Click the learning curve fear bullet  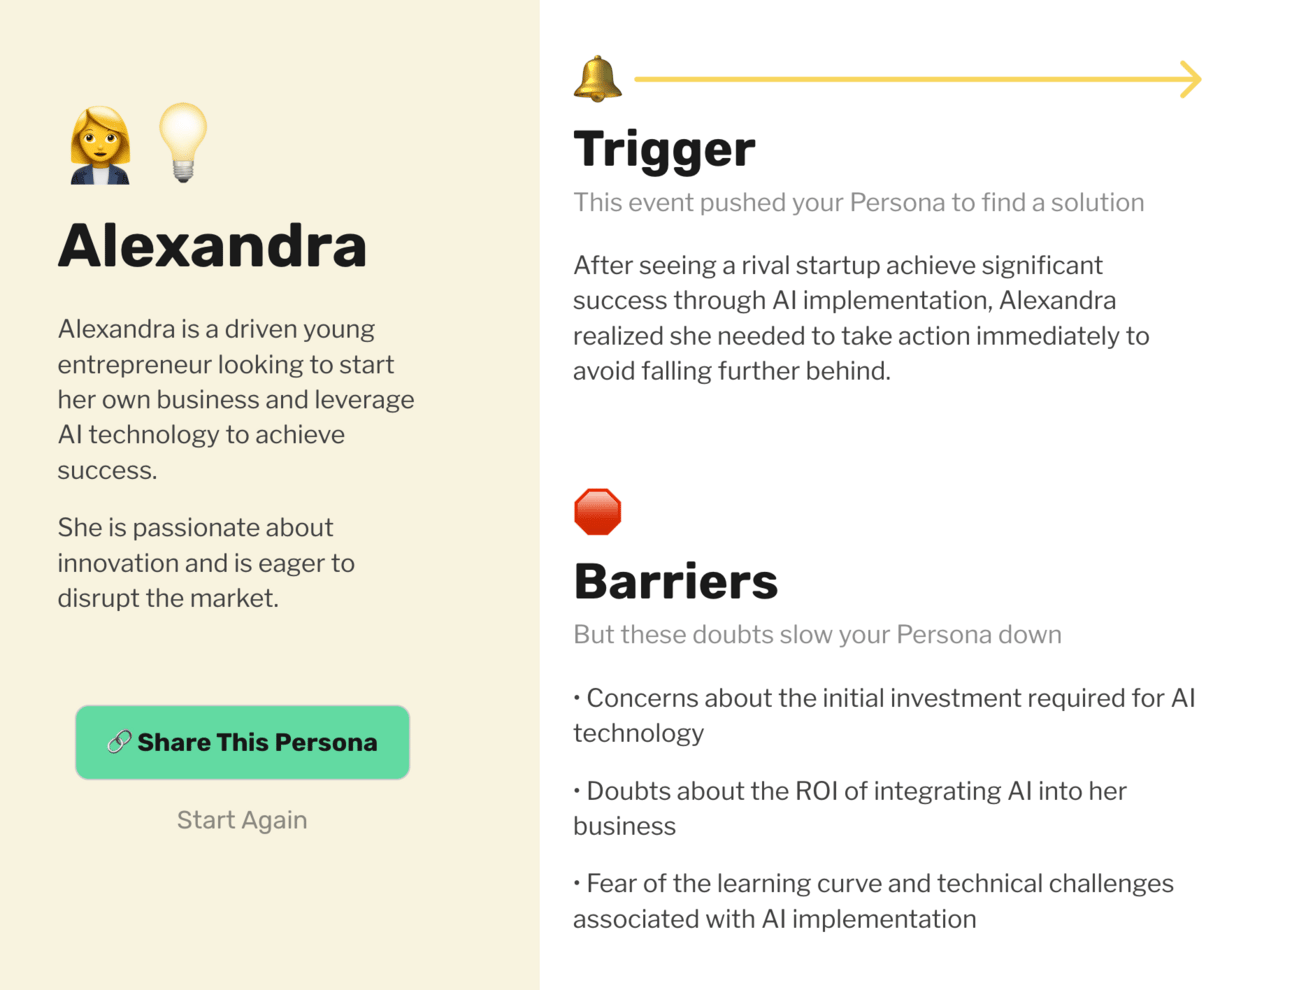873,901
